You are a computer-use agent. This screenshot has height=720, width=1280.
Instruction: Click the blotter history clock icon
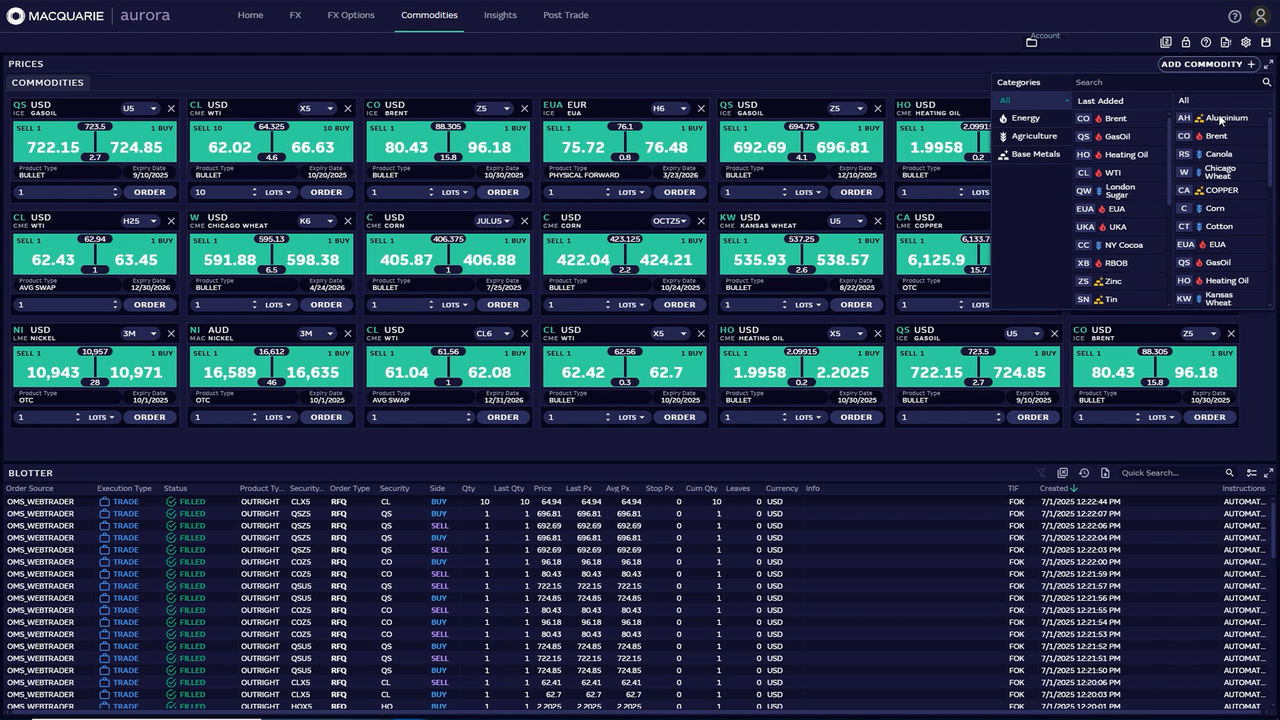1084,473
